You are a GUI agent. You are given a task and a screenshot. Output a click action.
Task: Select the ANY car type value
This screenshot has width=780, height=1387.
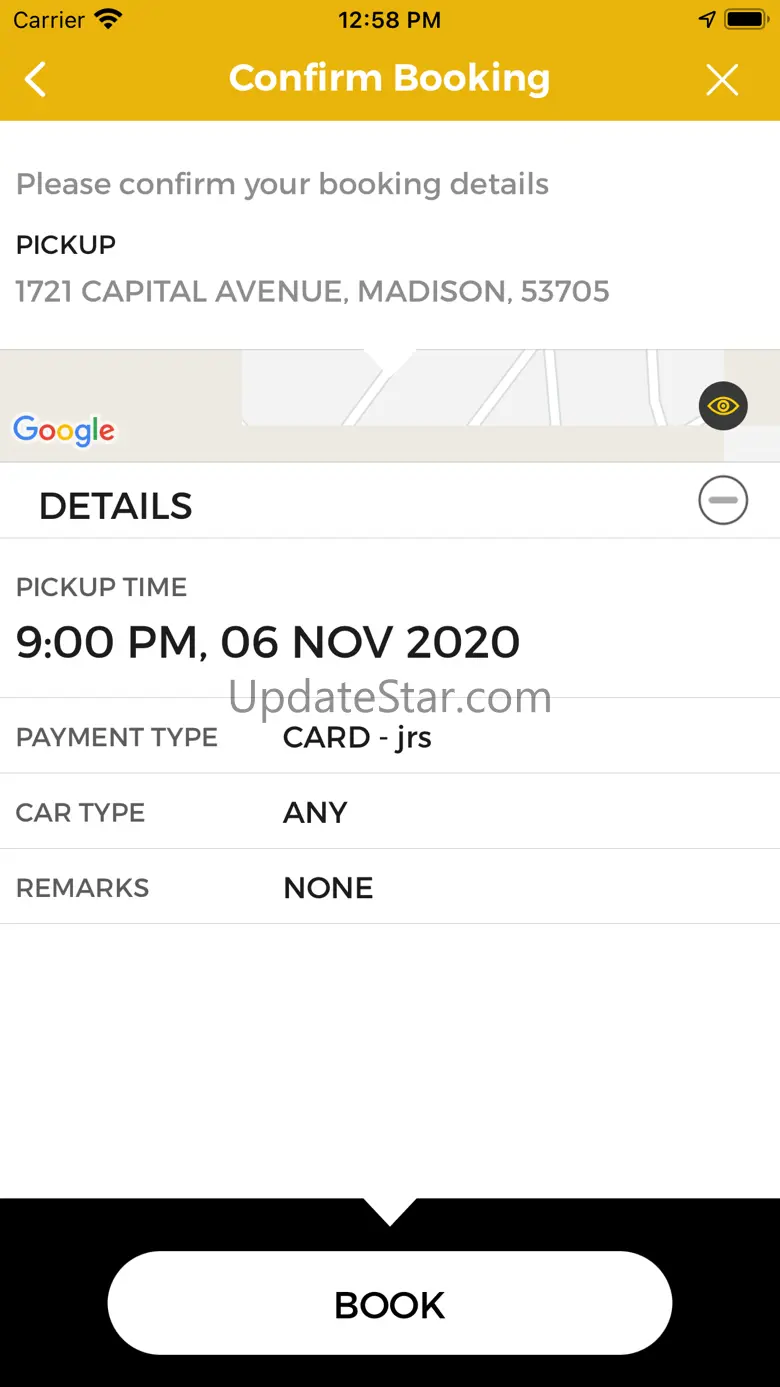coord(315,812)
